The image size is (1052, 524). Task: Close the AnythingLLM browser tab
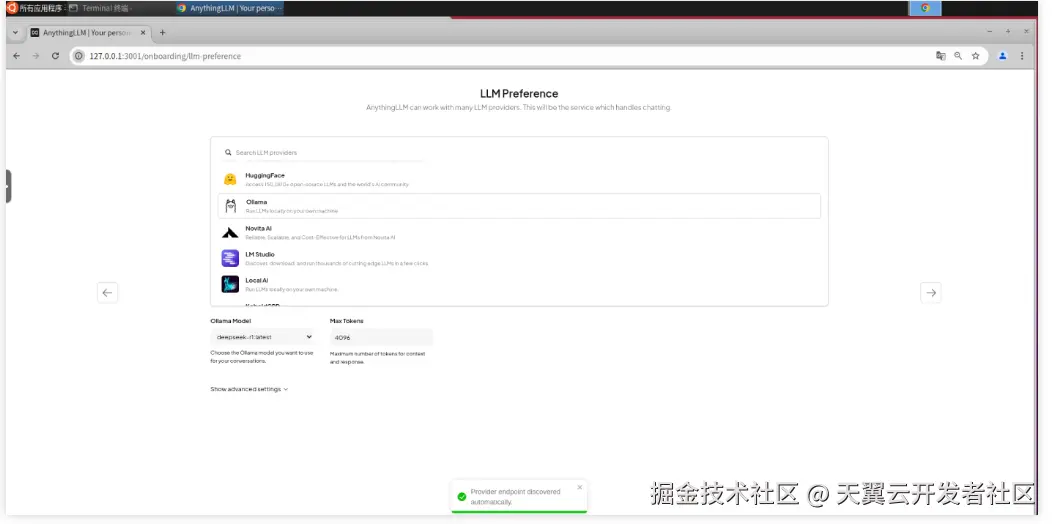point(144,32)
